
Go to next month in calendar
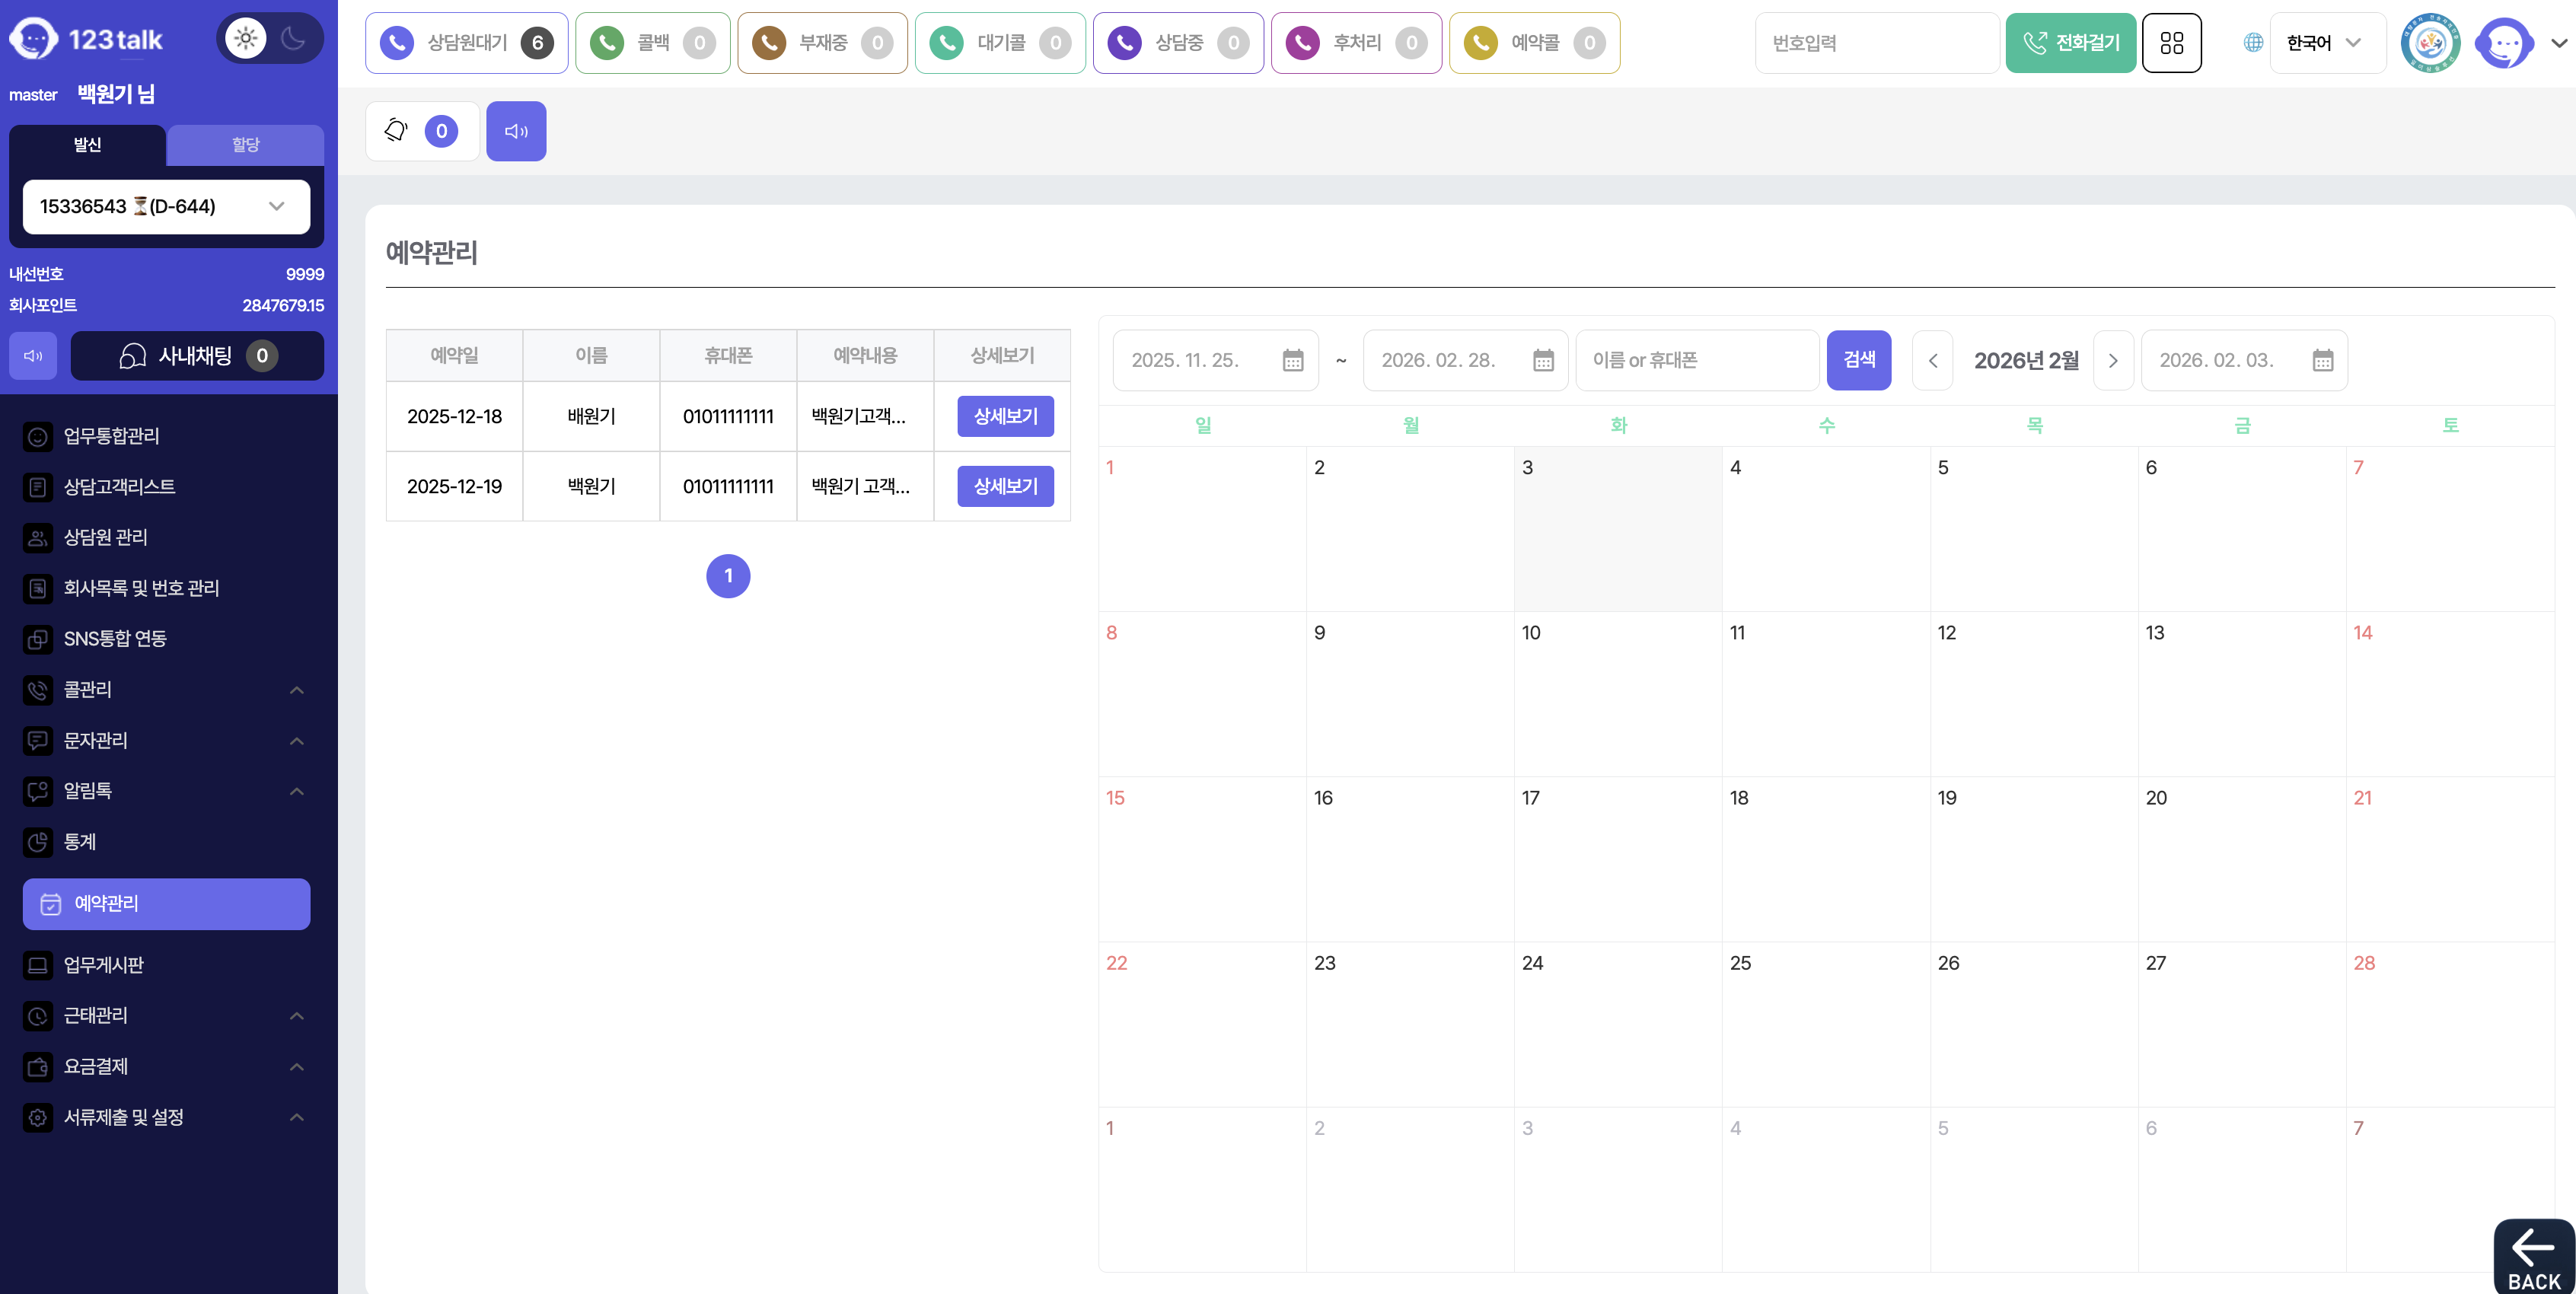(2112, 361)
